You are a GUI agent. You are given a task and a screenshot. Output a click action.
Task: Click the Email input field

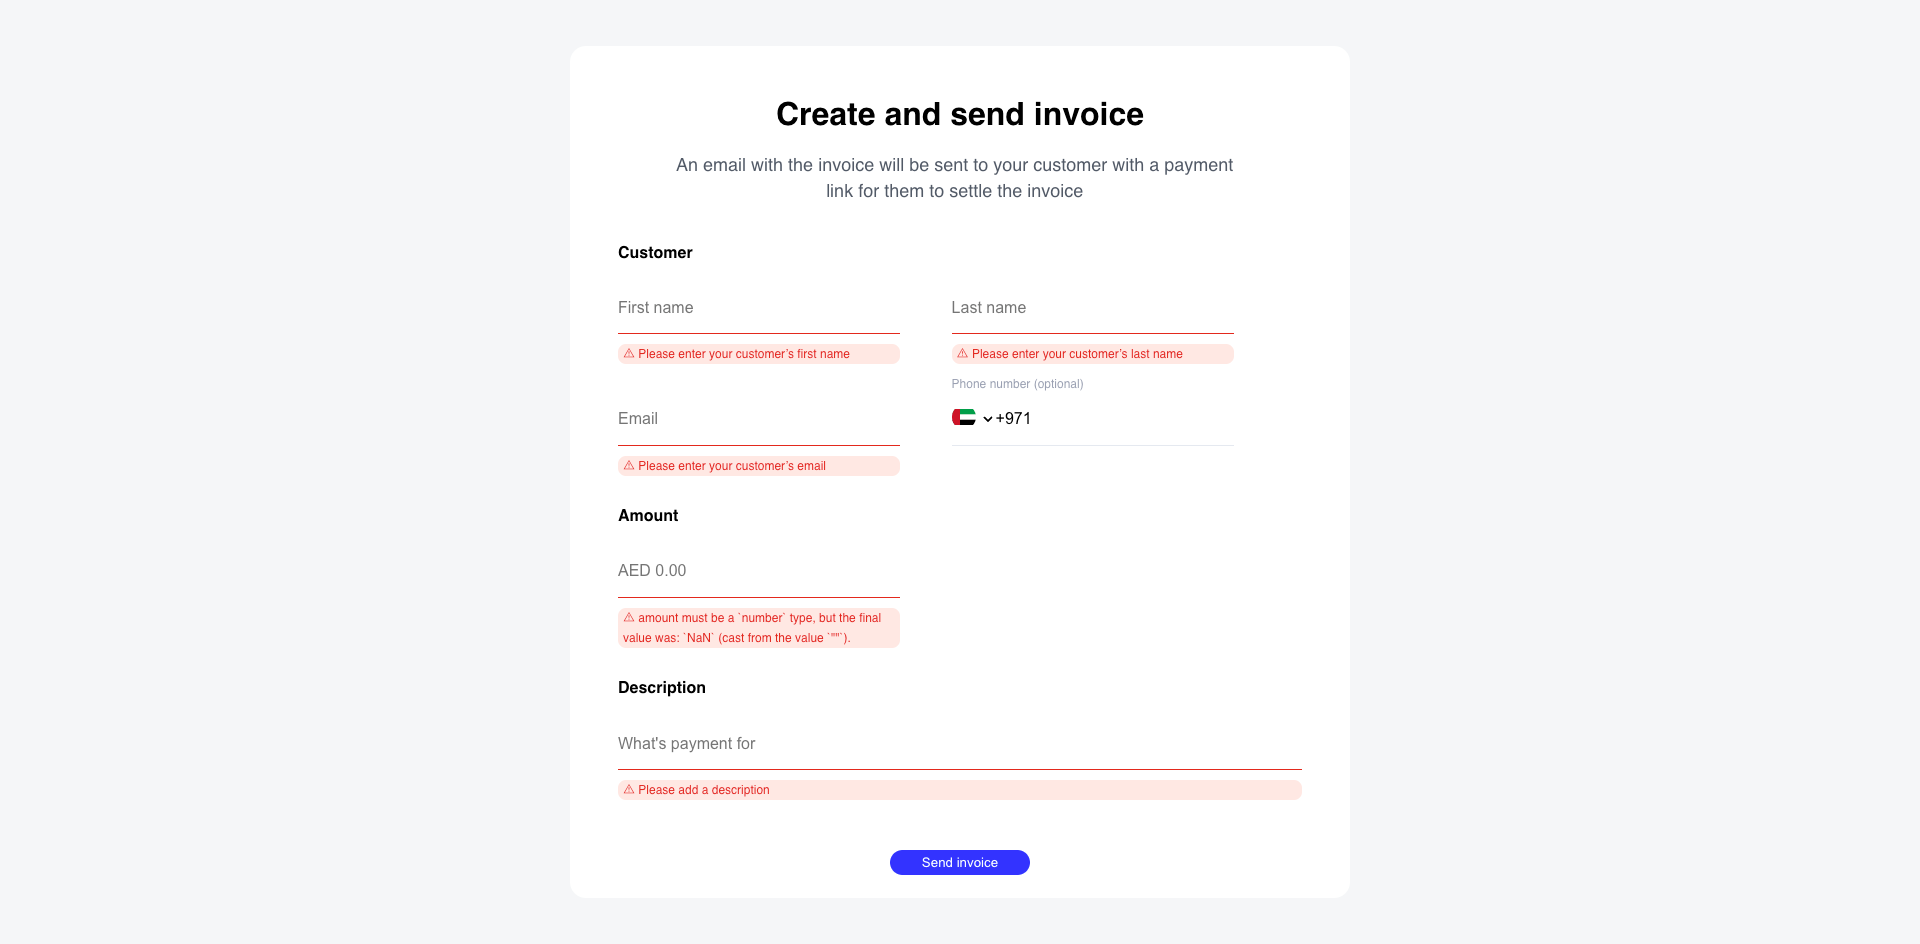click(x=758, y=420)
